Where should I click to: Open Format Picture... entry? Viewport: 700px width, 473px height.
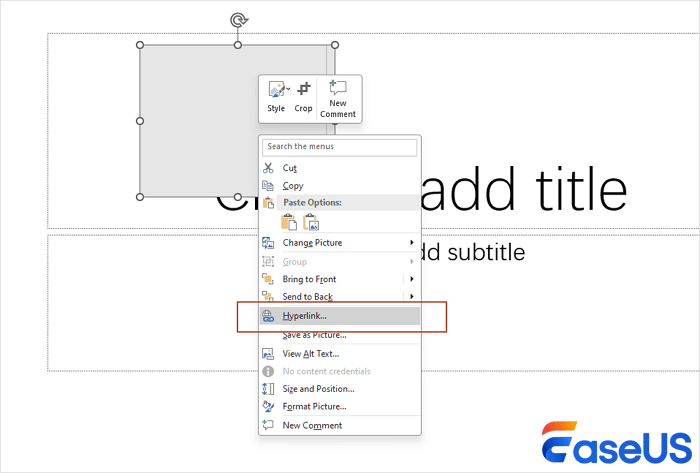coord(340,407)
